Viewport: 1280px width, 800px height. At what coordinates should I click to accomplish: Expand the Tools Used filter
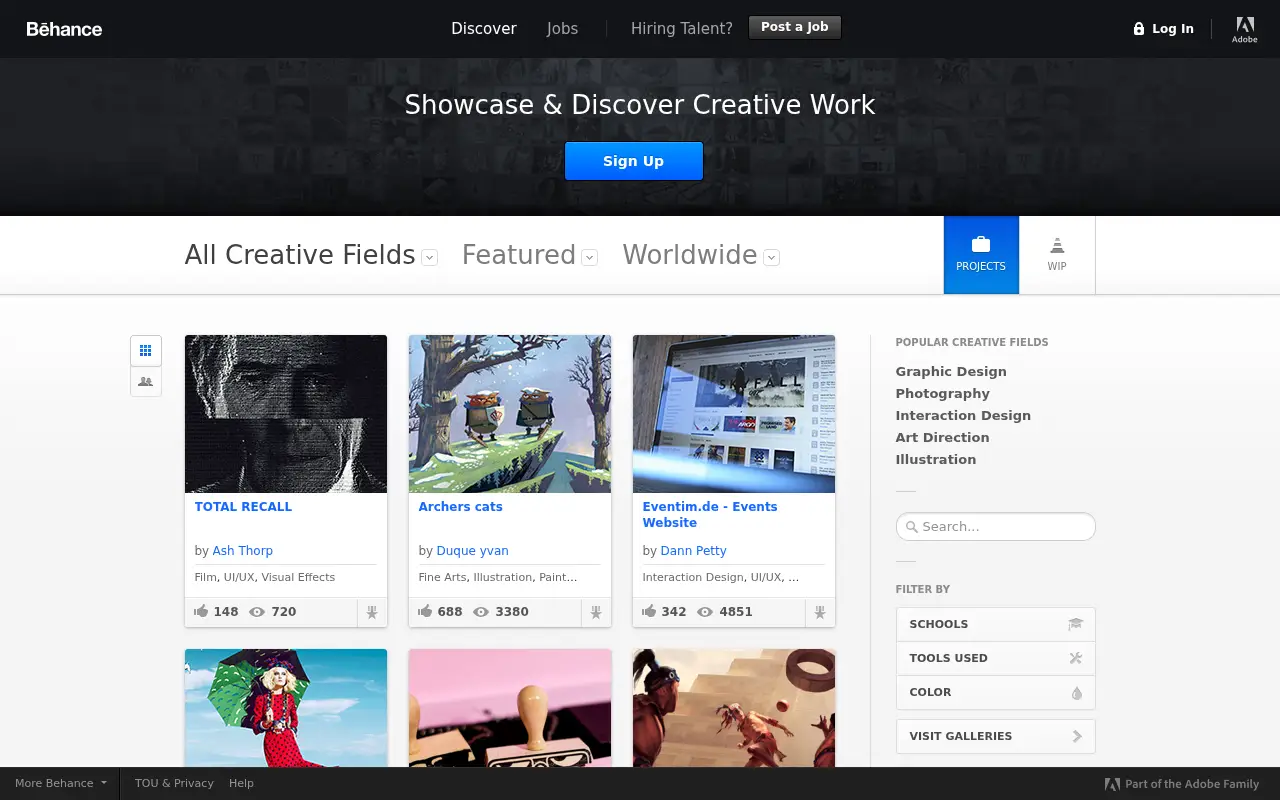coord(996,658)
